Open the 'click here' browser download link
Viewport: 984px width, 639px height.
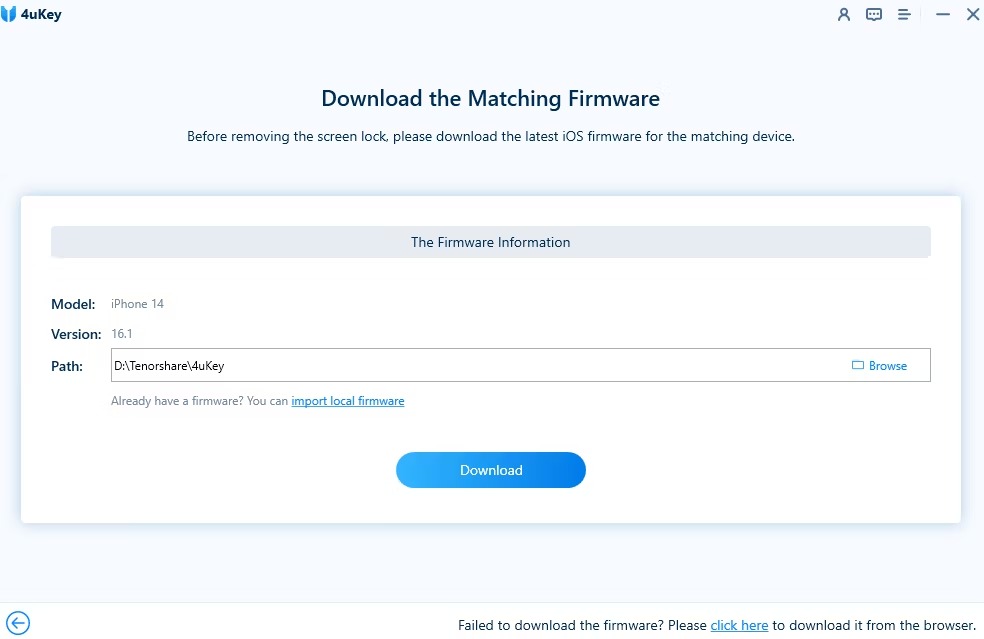click(x=739, y=626)
